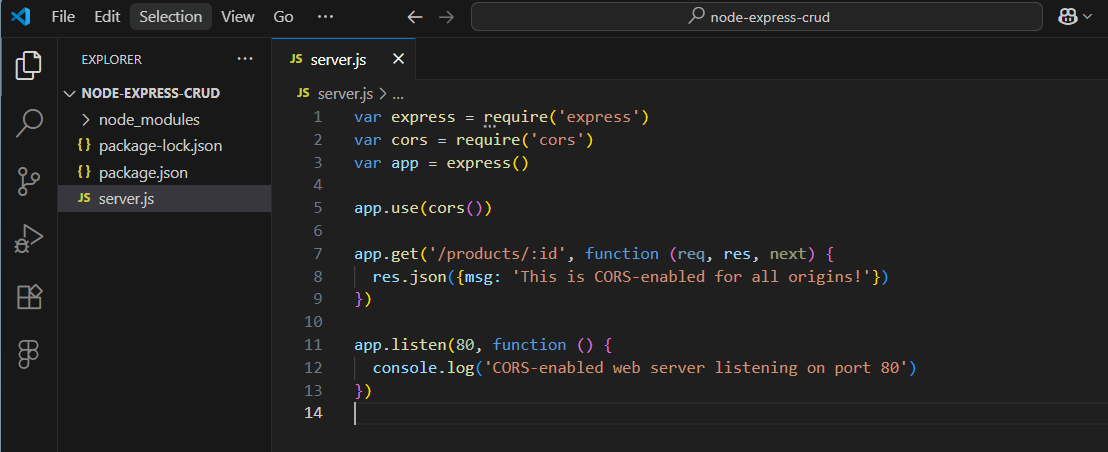Viewport: 1108px width, 452px height.
Task: Open the Source Control view
Action: pyautogui.click(x=29, y=181)
